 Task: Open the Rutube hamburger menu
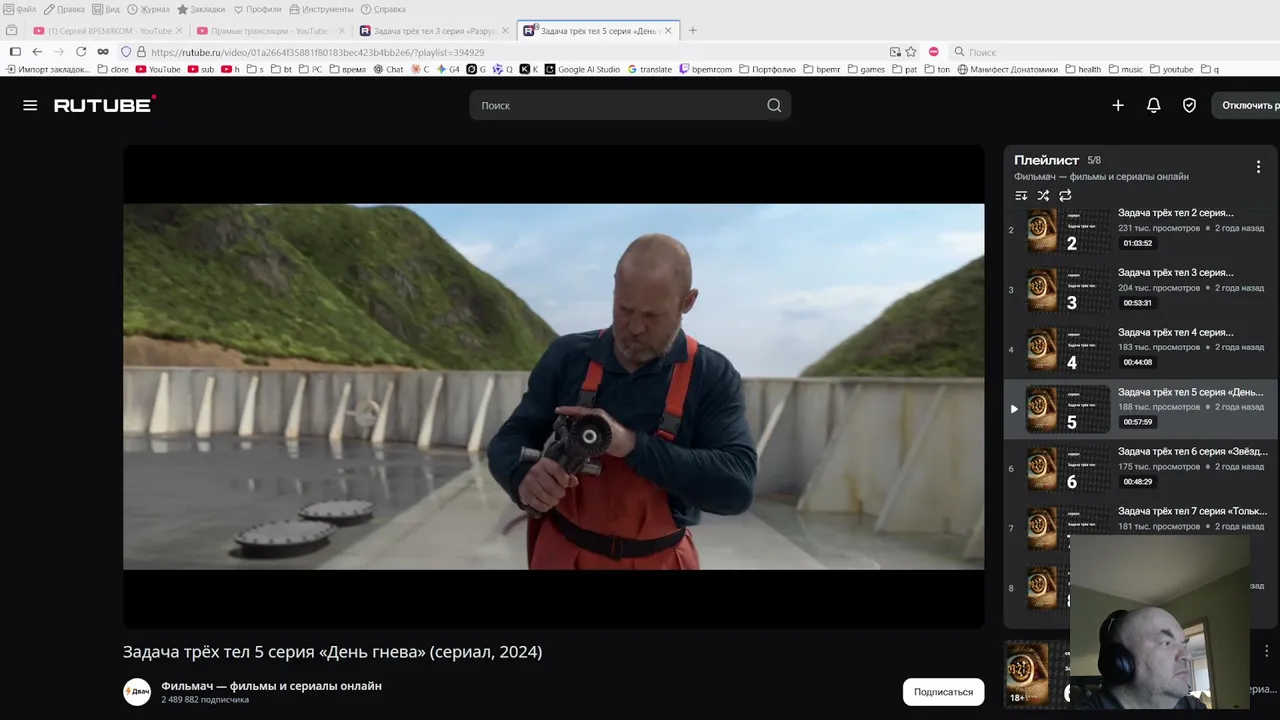30,105
